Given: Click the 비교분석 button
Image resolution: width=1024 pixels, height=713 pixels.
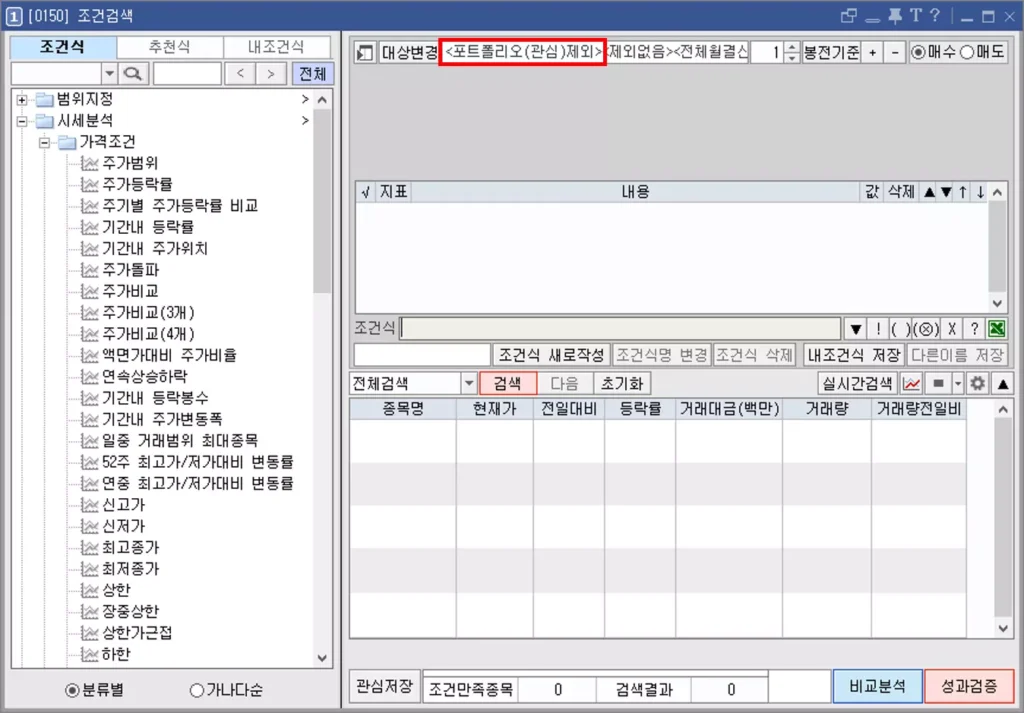Looking at the screenshot, I should 877,686.
